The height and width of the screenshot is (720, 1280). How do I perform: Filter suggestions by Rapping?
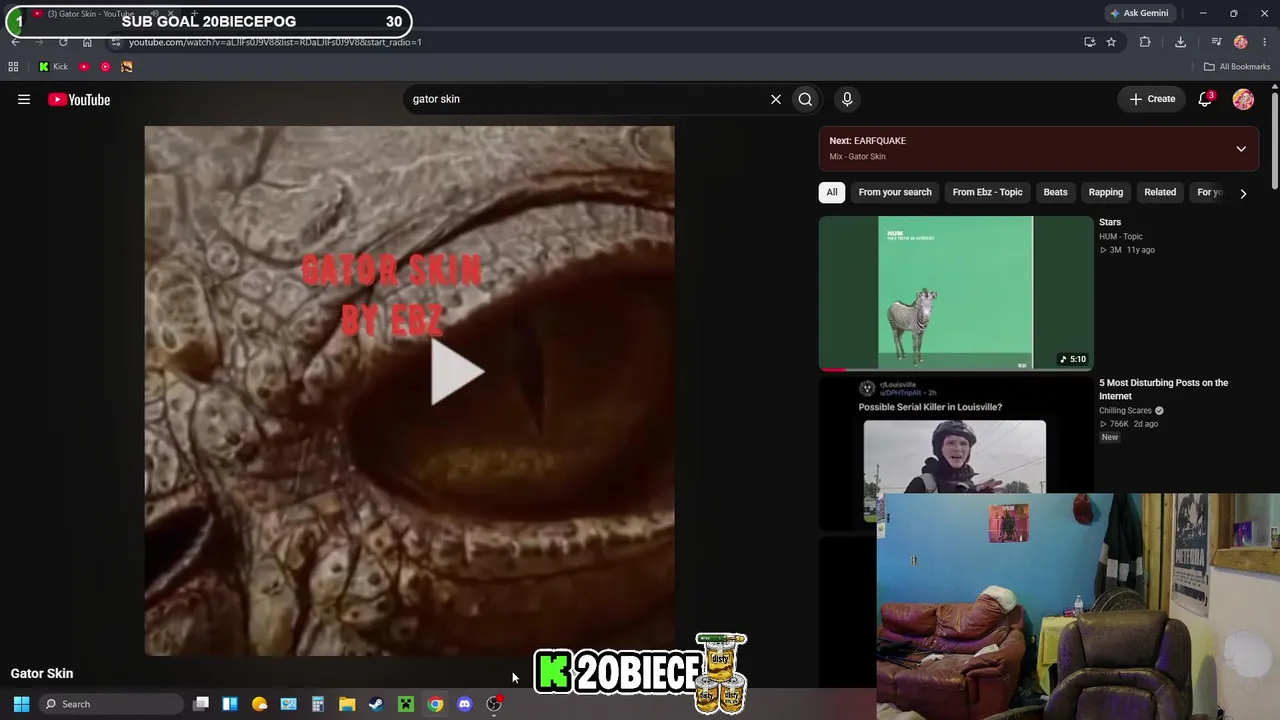tap(1105, 192)
